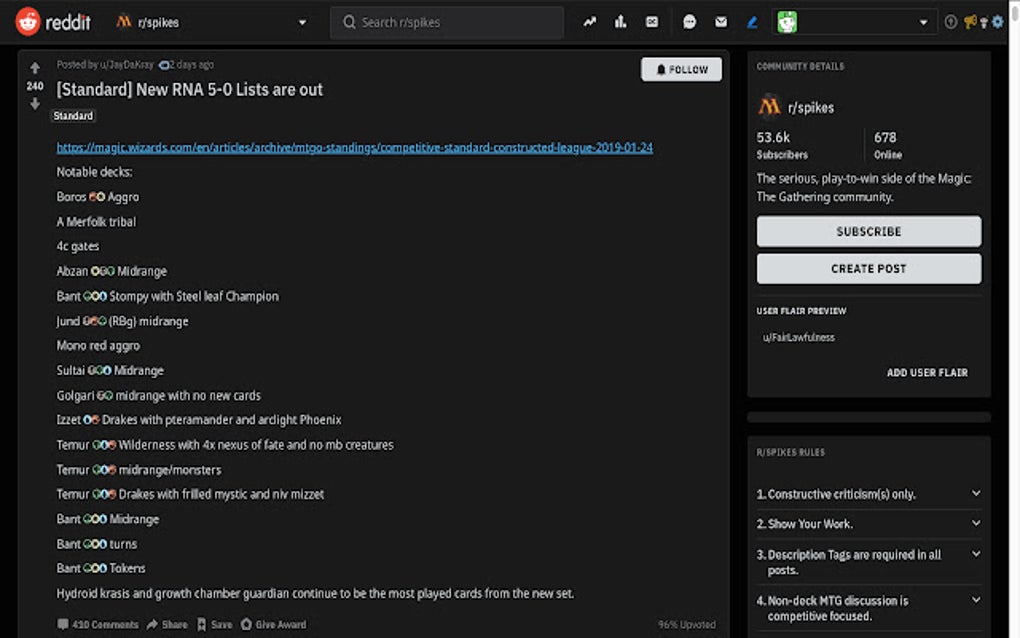
Task: Upvote the RNA 5-0 Lists post
Action: click(35, 68)
